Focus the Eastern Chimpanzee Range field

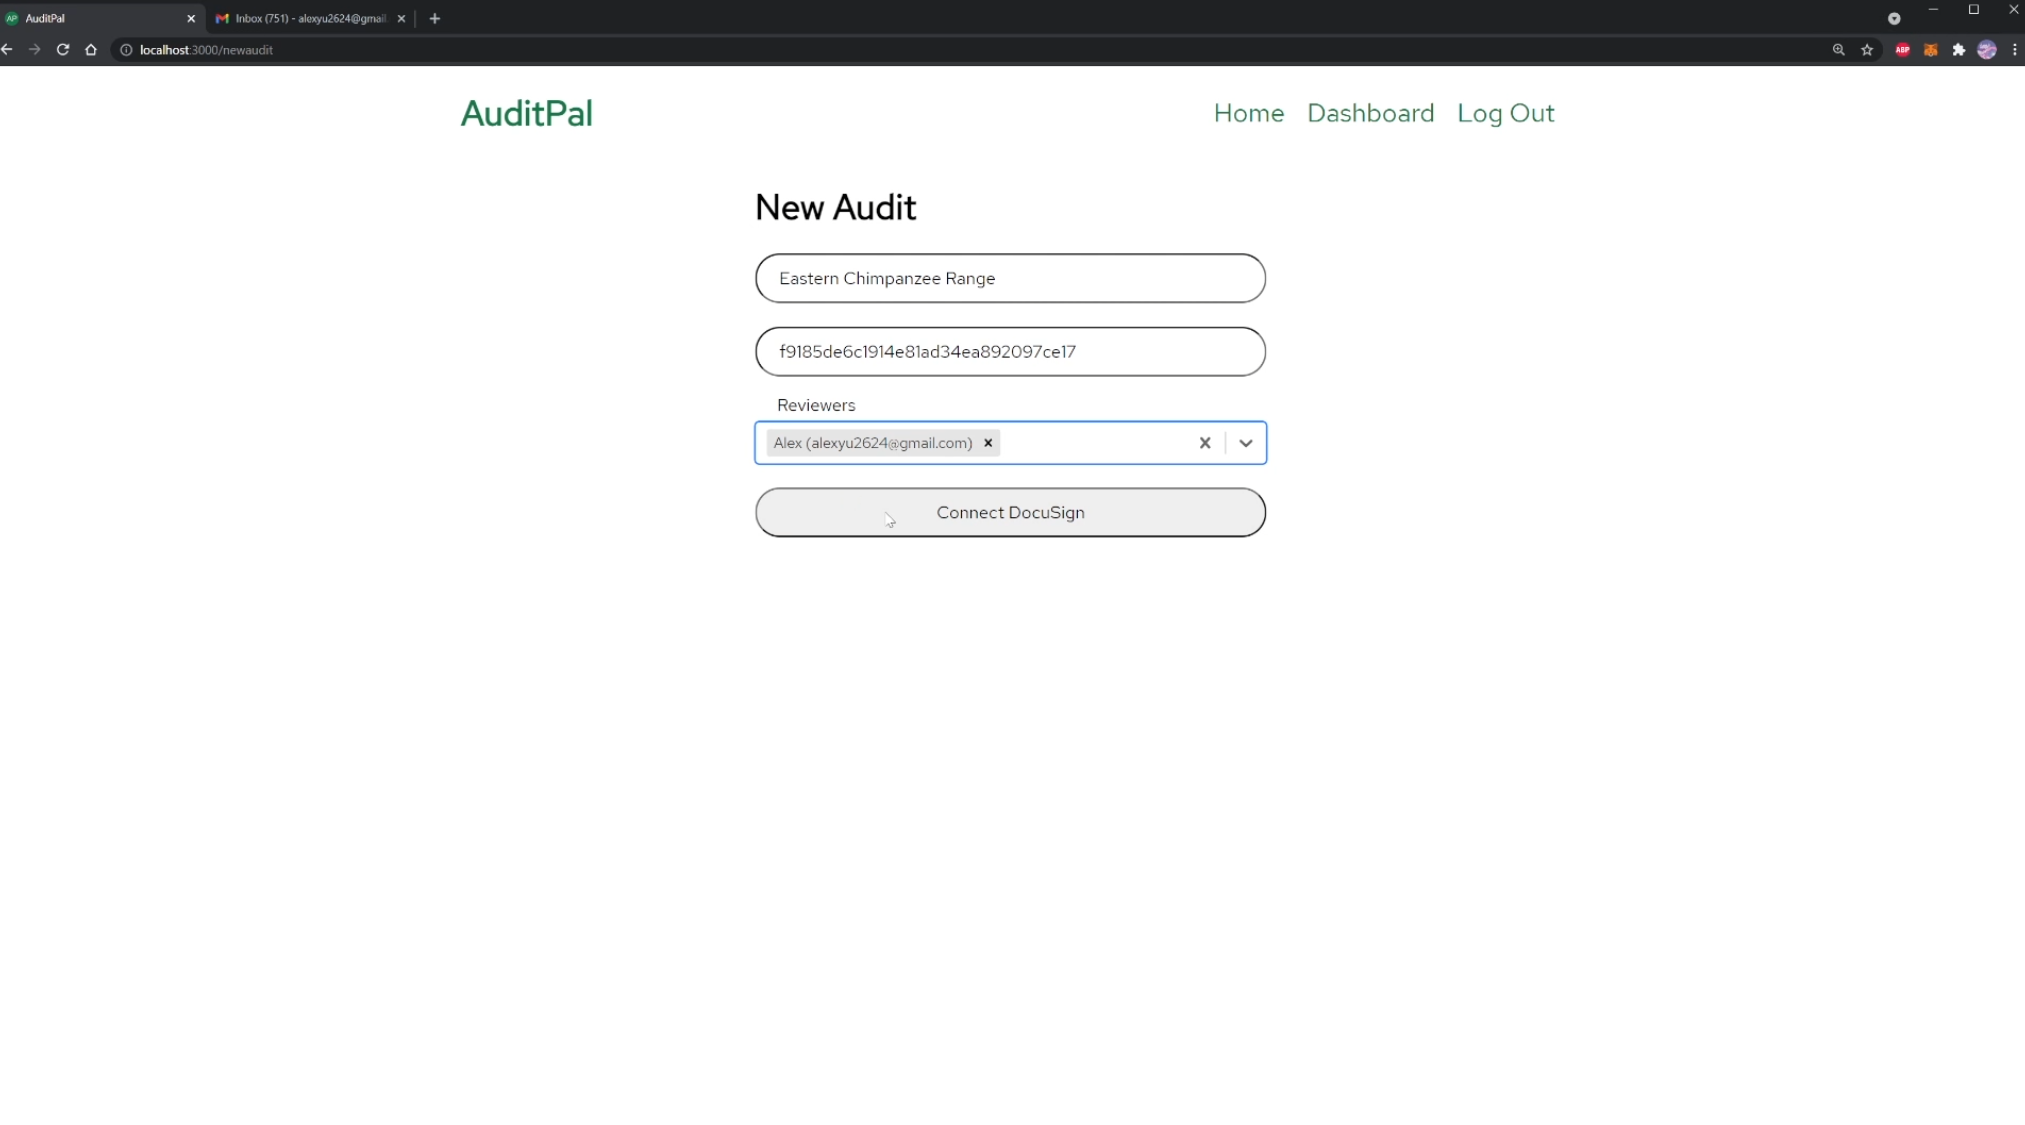point(1010,278)
